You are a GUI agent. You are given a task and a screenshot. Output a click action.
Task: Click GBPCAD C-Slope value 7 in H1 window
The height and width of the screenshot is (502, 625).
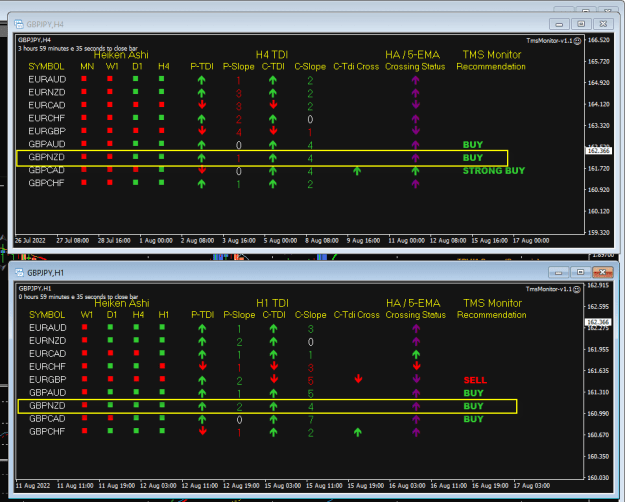pos(311,419)
